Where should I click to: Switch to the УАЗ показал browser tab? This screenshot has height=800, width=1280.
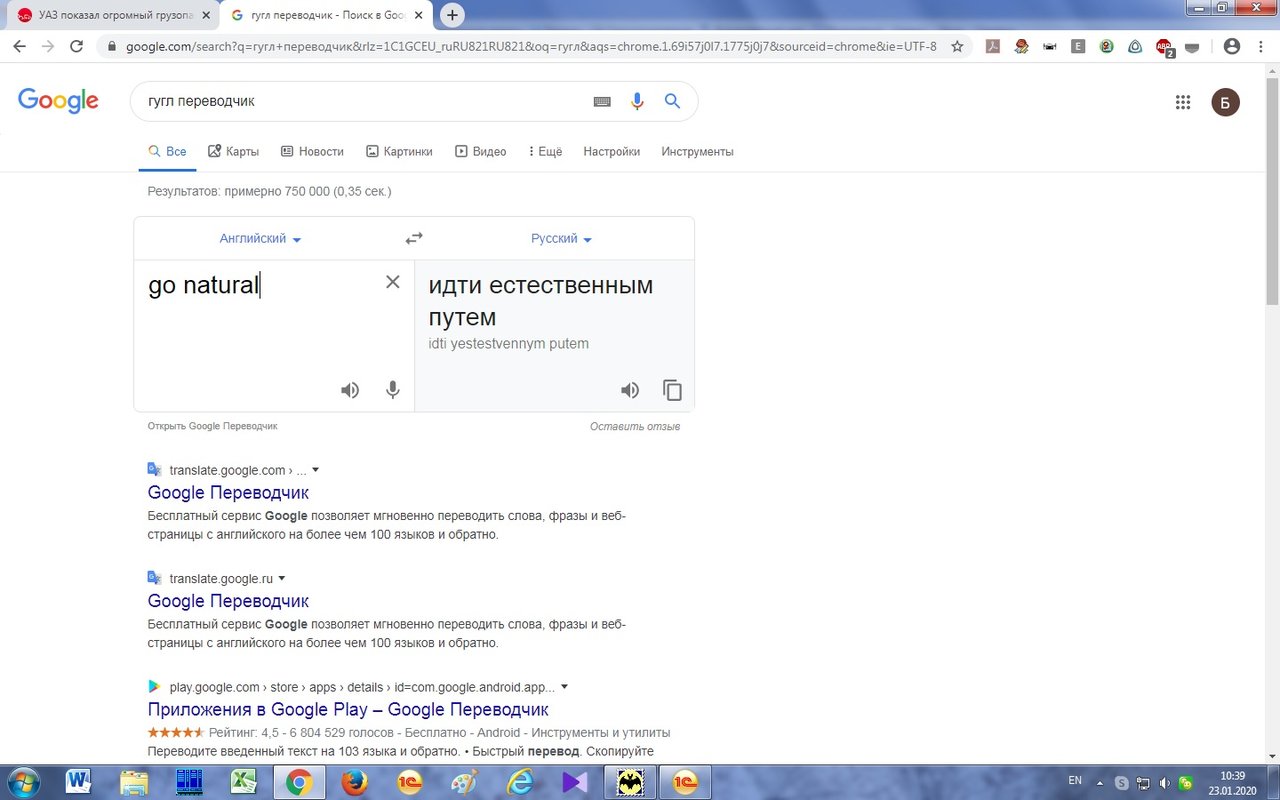[x=112, y=16]
